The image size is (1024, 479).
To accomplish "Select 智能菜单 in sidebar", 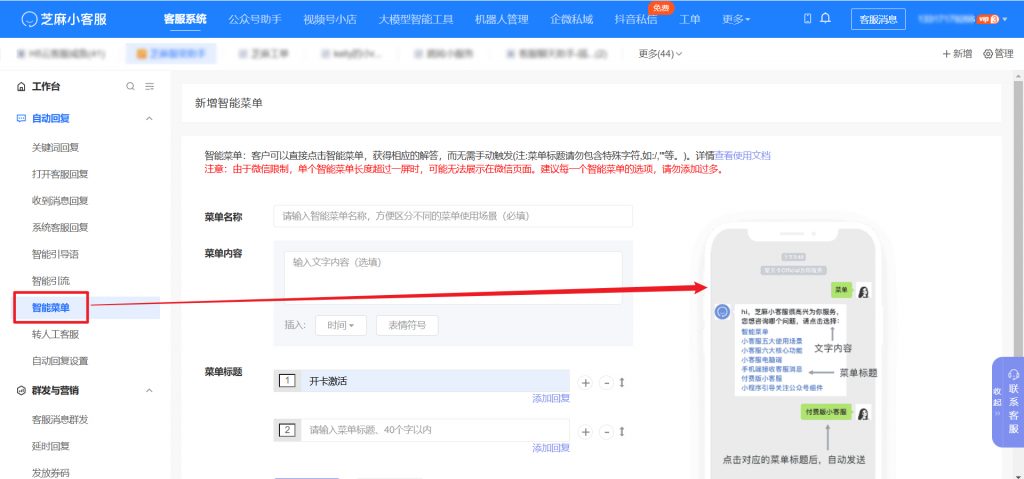I will click(x=51, y=308).
